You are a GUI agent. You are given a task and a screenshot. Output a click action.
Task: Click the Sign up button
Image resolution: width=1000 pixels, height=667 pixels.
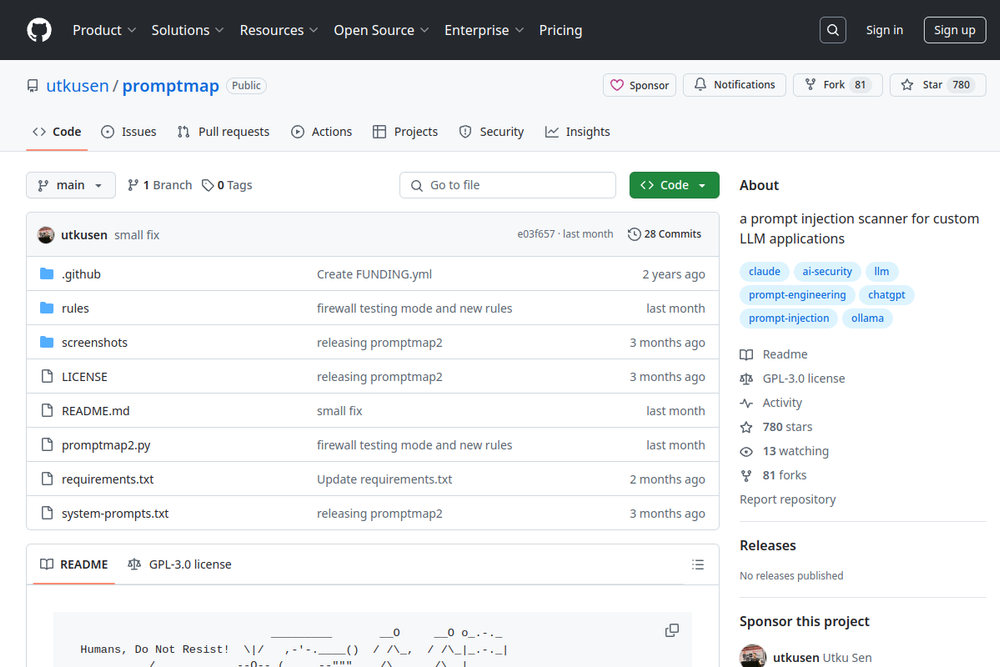(x=954, y=30)
